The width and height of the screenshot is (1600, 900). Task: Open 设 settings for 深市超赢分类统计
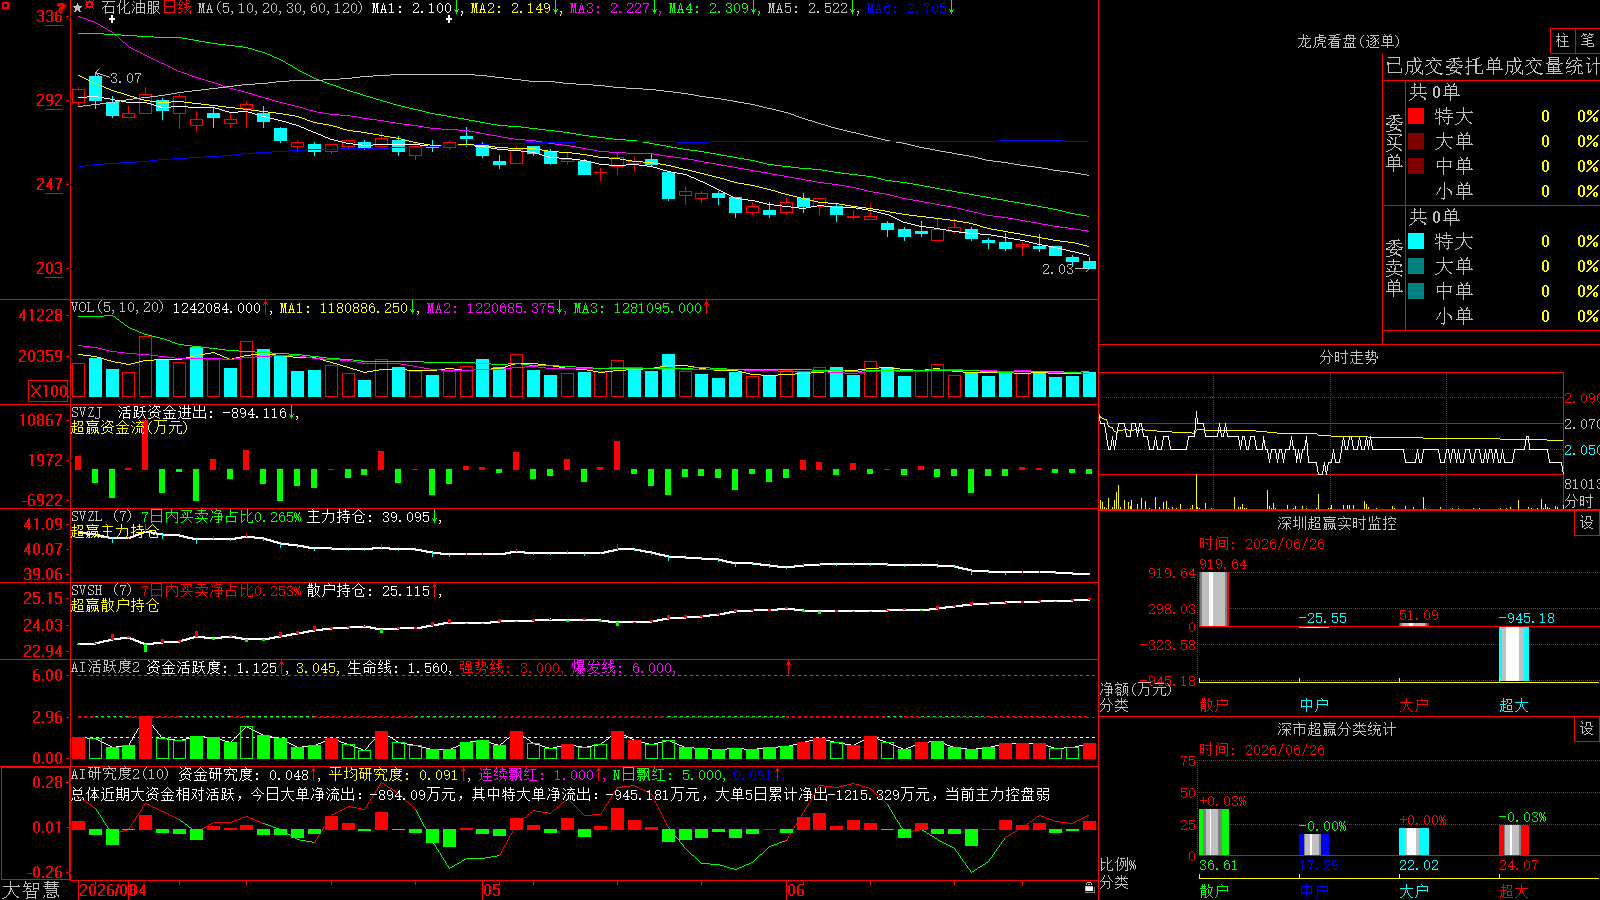1587,729
